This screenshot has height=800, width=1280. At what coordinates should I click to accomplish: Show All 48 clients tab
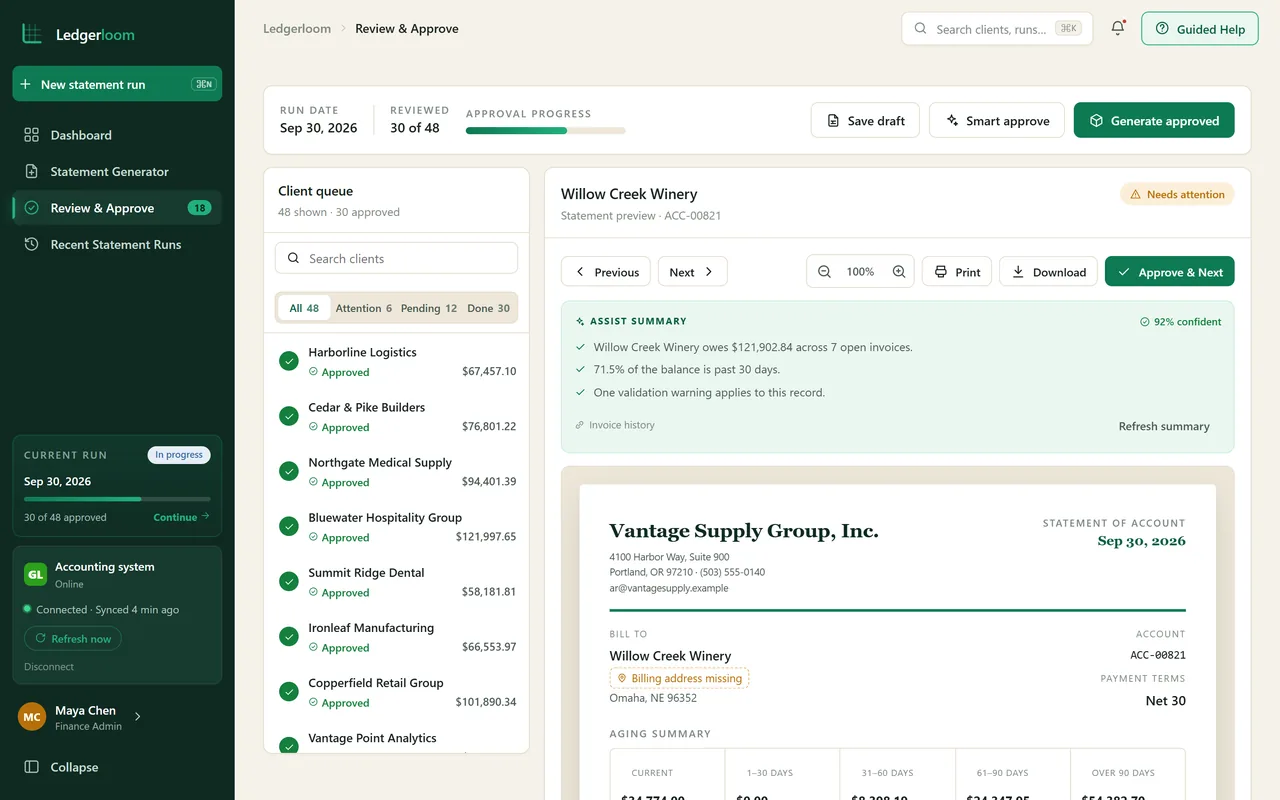pyautogui.click(x=304, y=308)
